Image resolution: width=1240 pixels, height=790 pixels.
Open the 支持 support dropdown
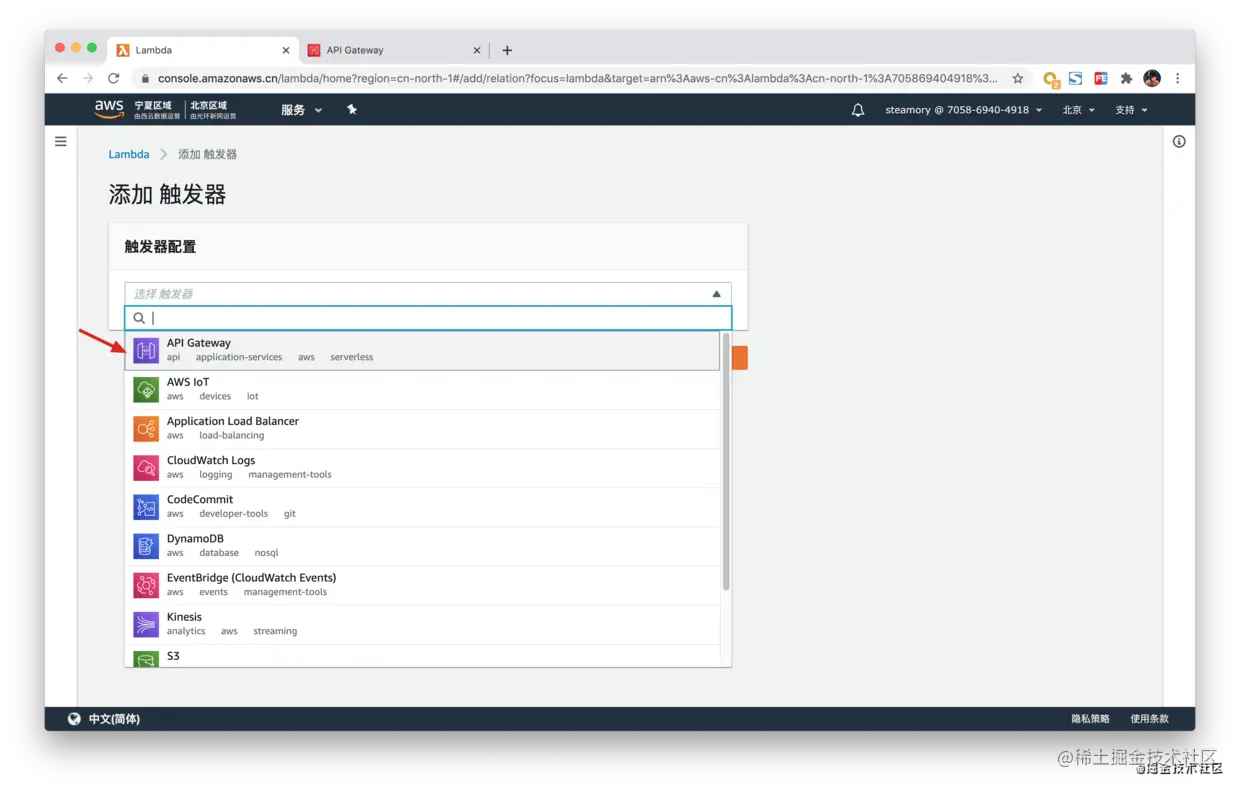1131,110
